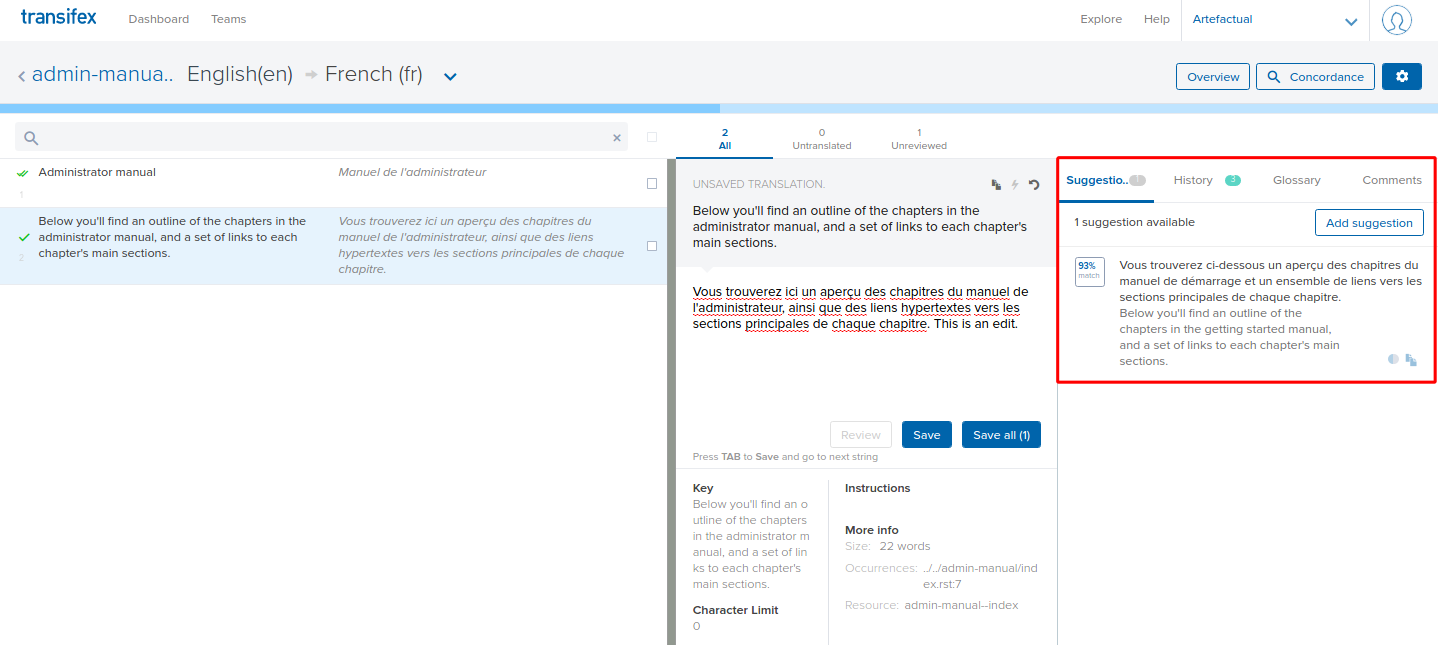Click the machine translate lightning icon

point(1014,185)
